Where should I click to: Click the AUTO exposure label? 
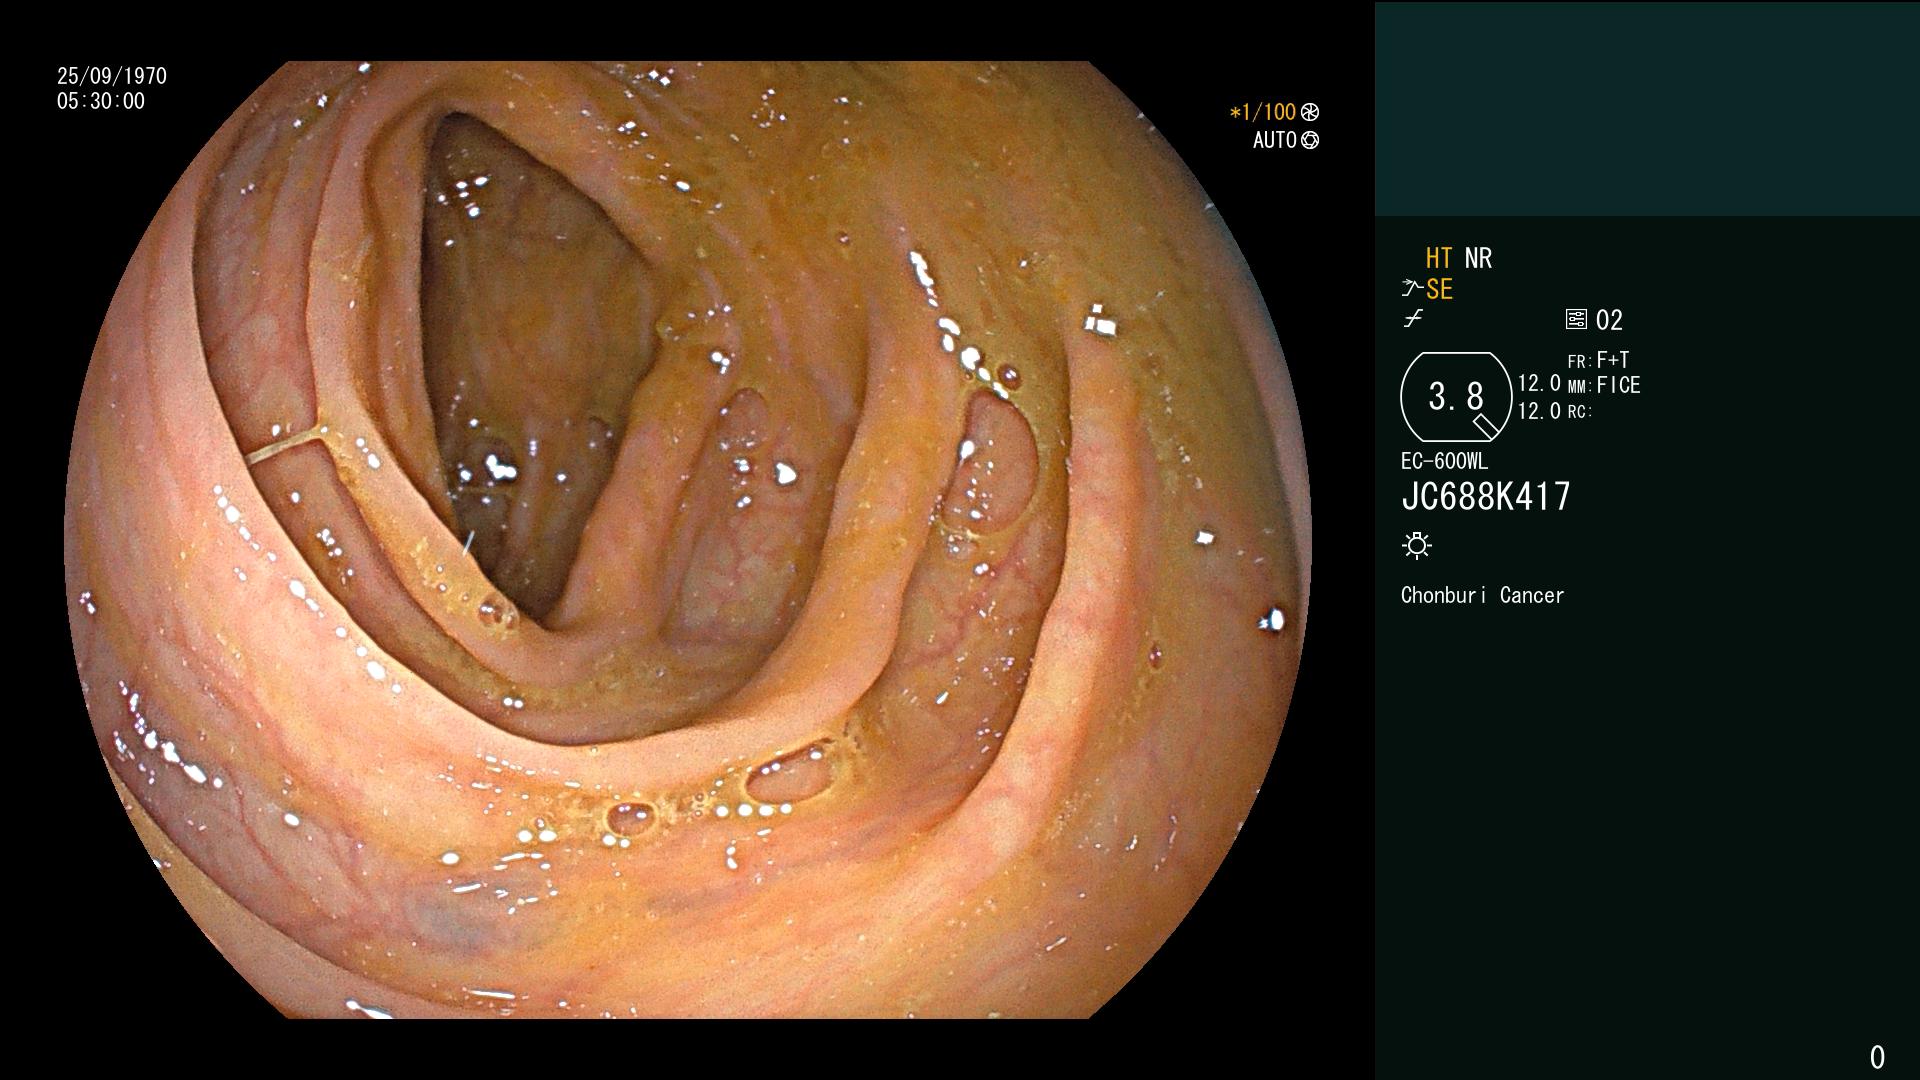pos(1275,140)
